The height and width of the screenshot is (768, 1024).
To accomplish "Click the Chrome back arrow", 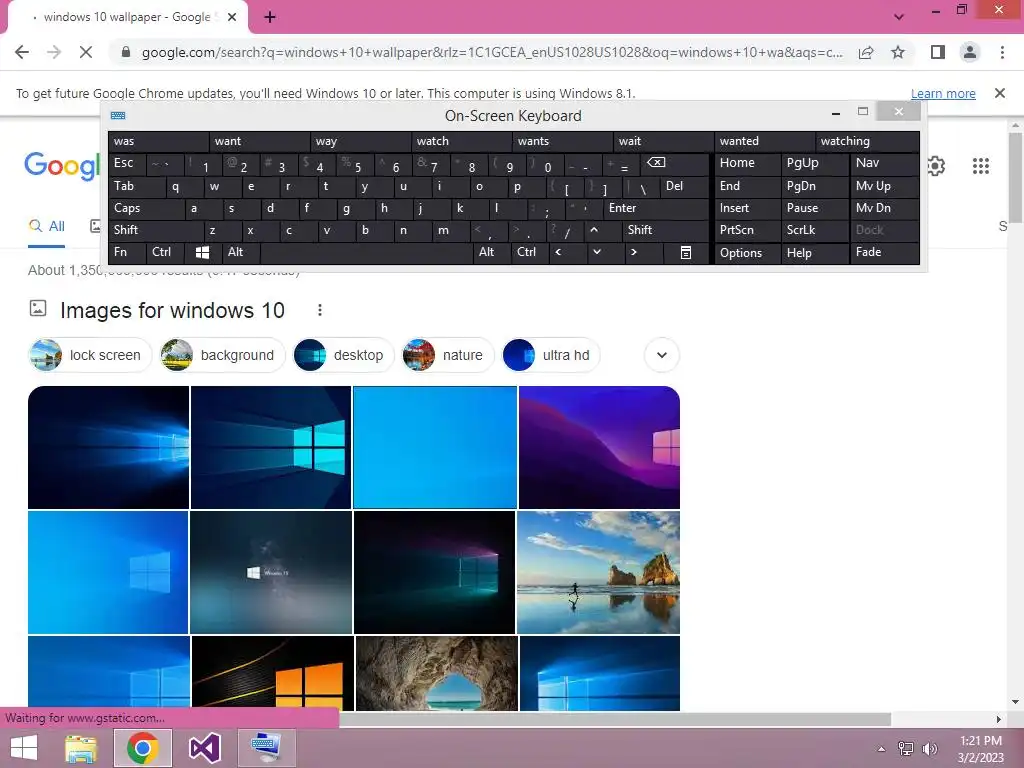I will point(22,52).
